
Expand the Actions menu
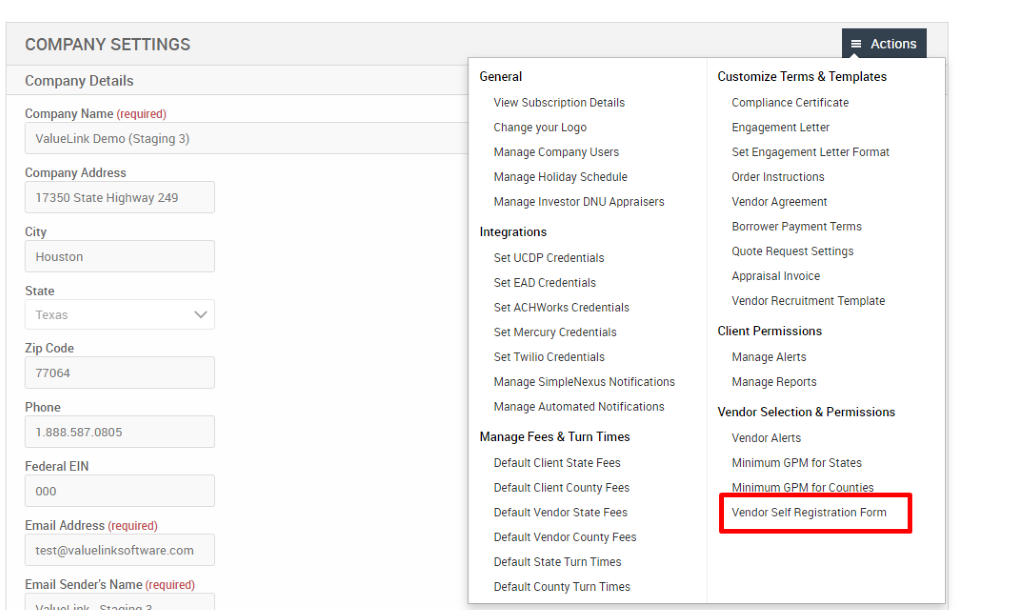pos(884,43)
